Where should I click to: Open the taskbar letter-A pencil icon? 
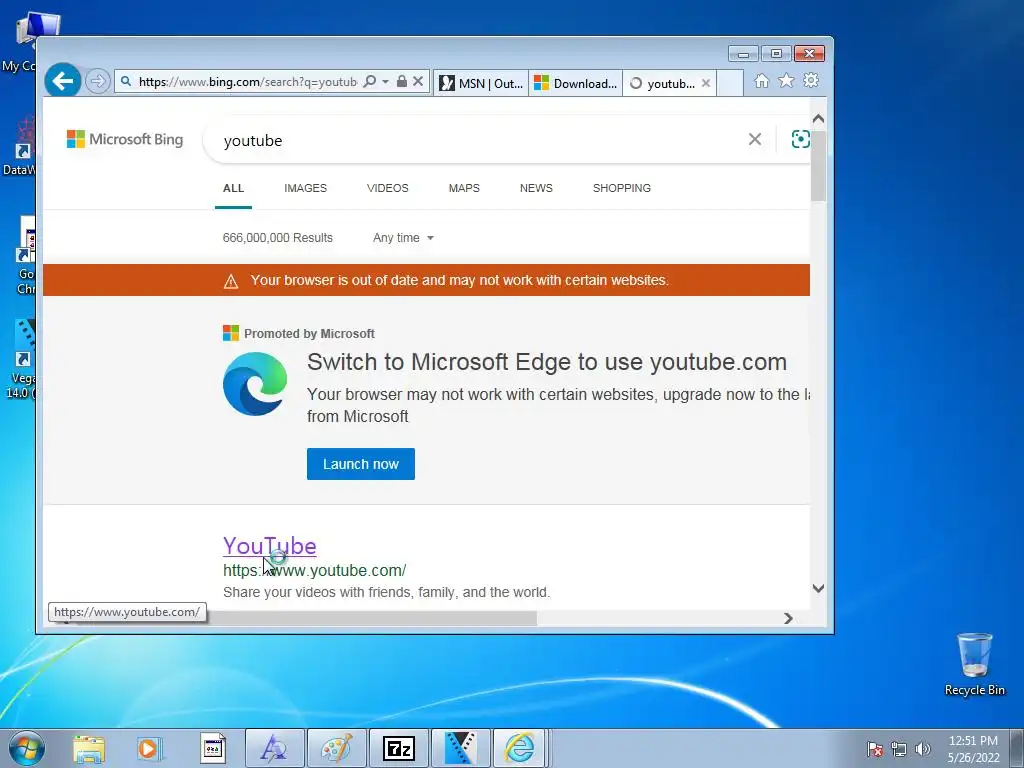274,748
